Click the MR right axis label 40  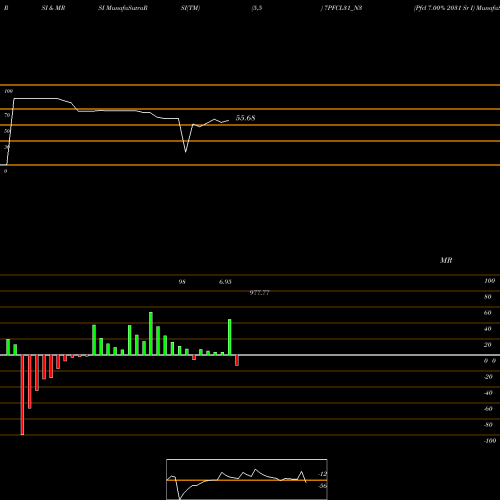[488, 329]
